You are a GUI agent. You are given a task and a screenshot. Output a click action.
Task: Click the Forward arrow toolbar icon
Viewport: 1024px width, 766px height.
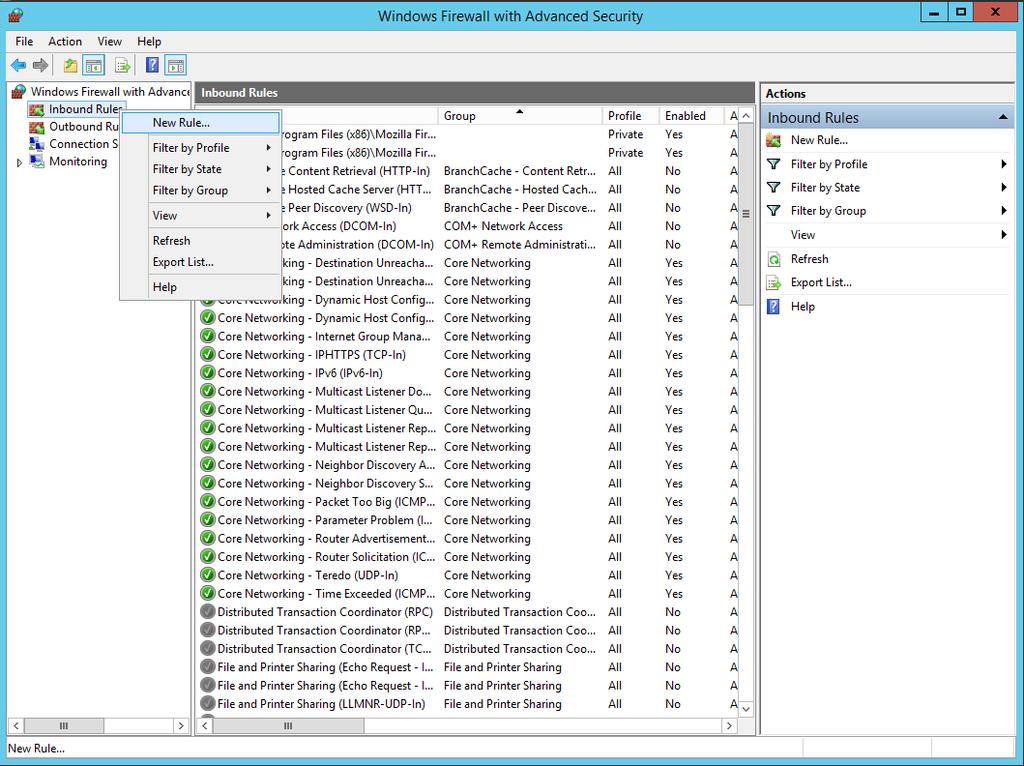40,65
